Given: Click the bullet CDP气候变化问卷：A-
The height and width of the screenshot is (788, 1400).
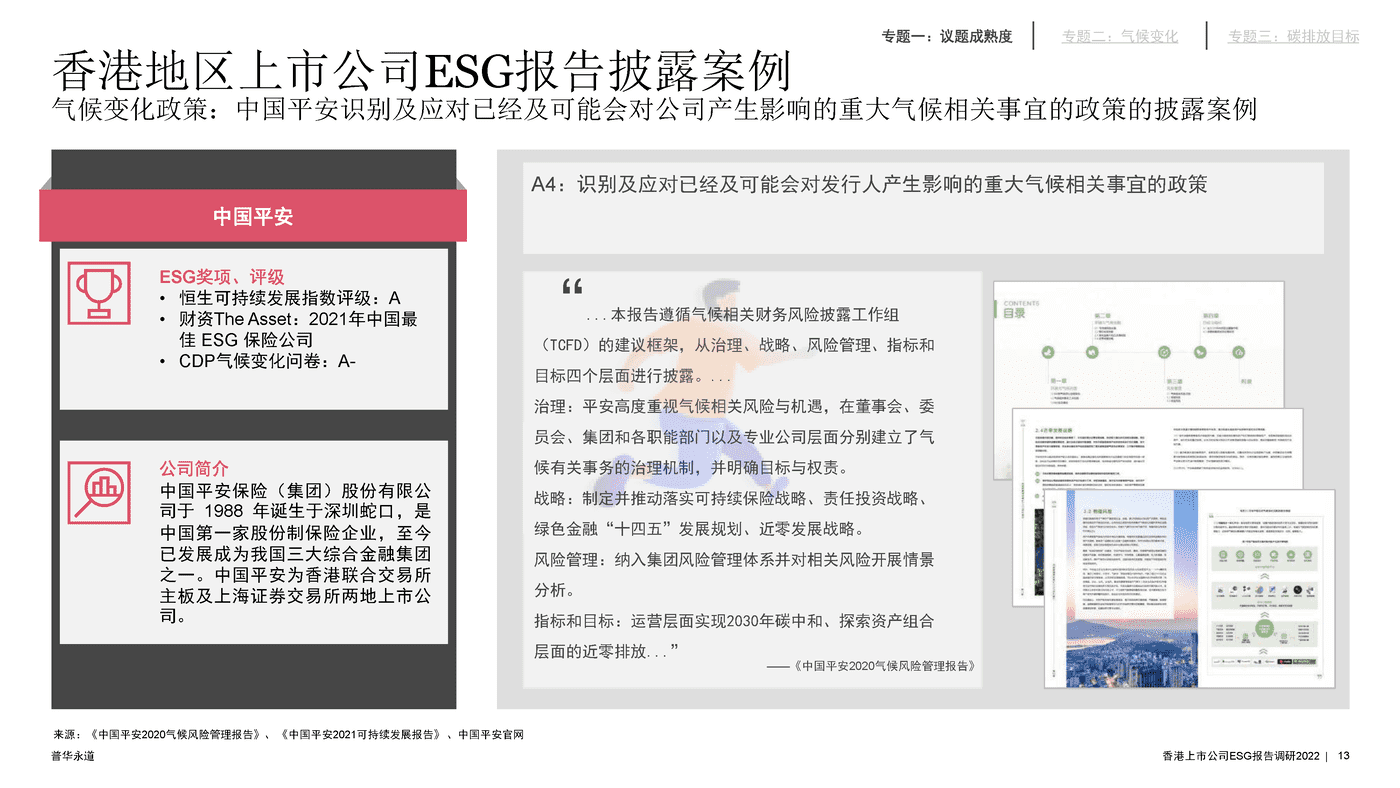Looking at the screenshot, I should 258,362.
